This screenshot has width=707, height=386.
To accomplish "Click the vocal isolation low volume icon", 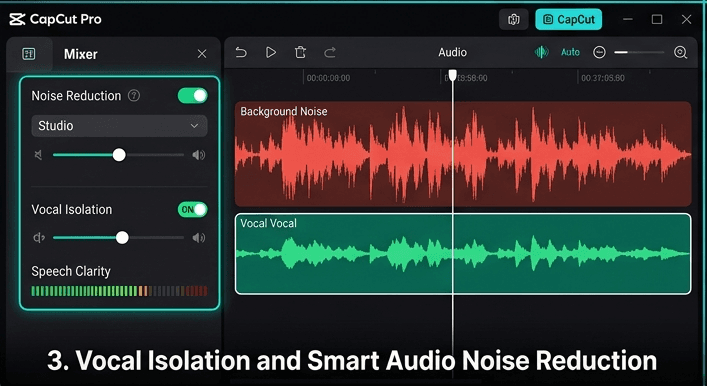I will pos(39,238).
